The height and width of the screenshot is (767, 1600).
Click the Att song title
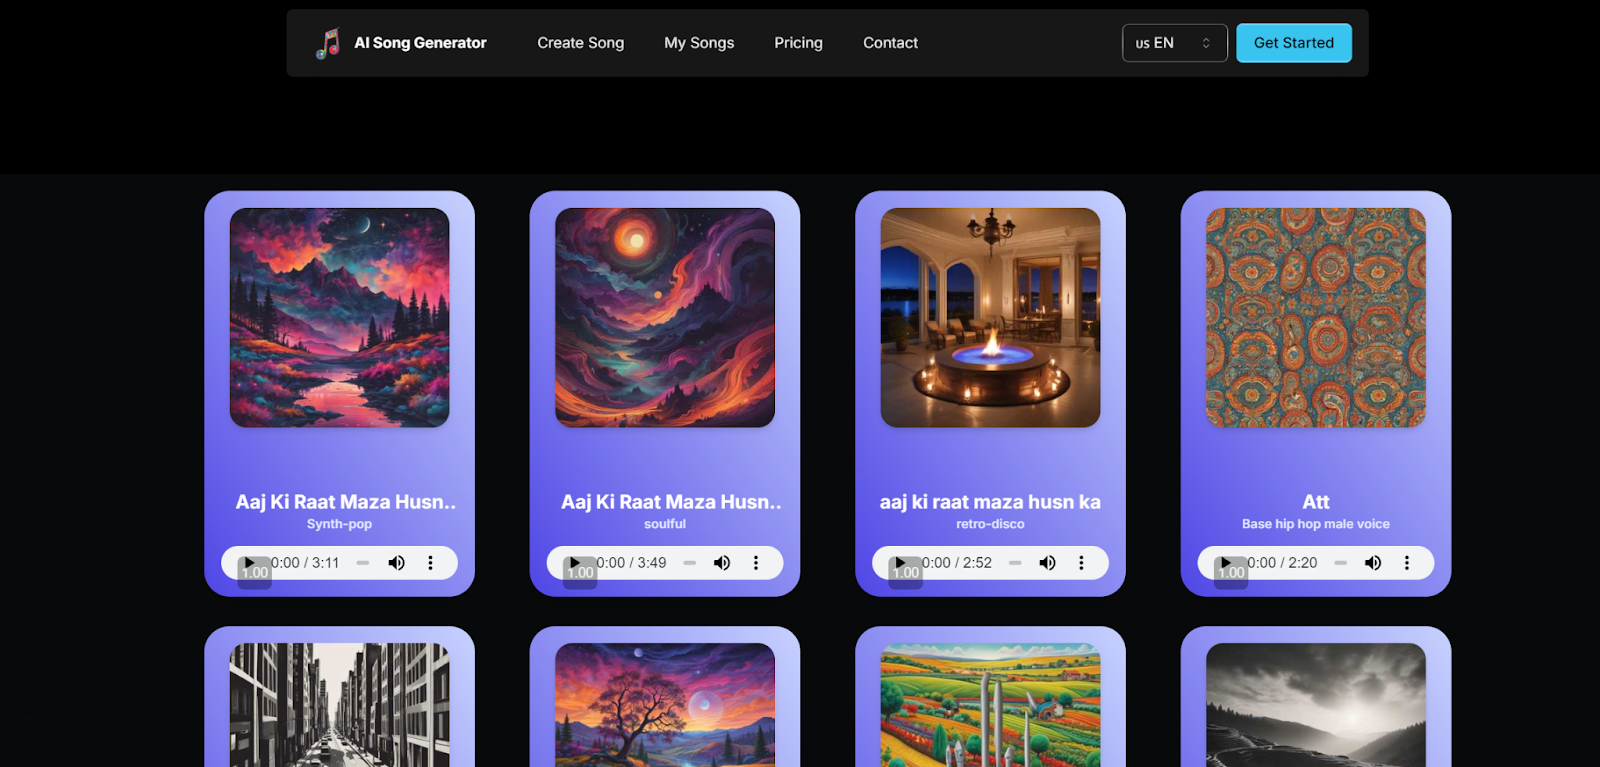pyautogui.click(x=1316, y=502)
